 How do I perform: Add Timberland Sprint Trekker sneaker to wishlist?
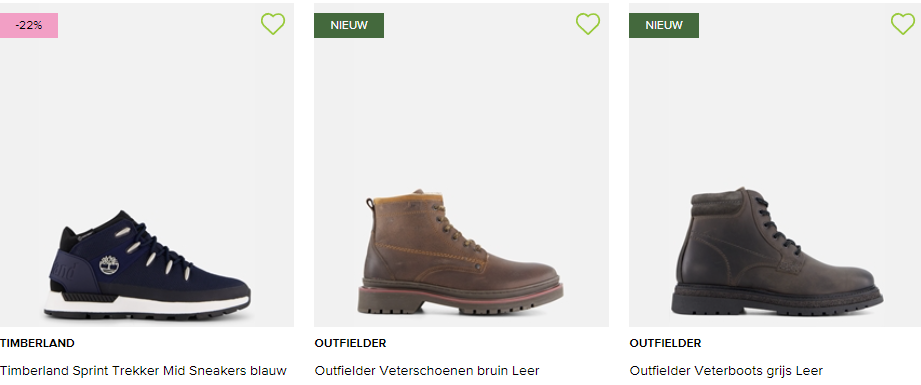pos(273,24)
